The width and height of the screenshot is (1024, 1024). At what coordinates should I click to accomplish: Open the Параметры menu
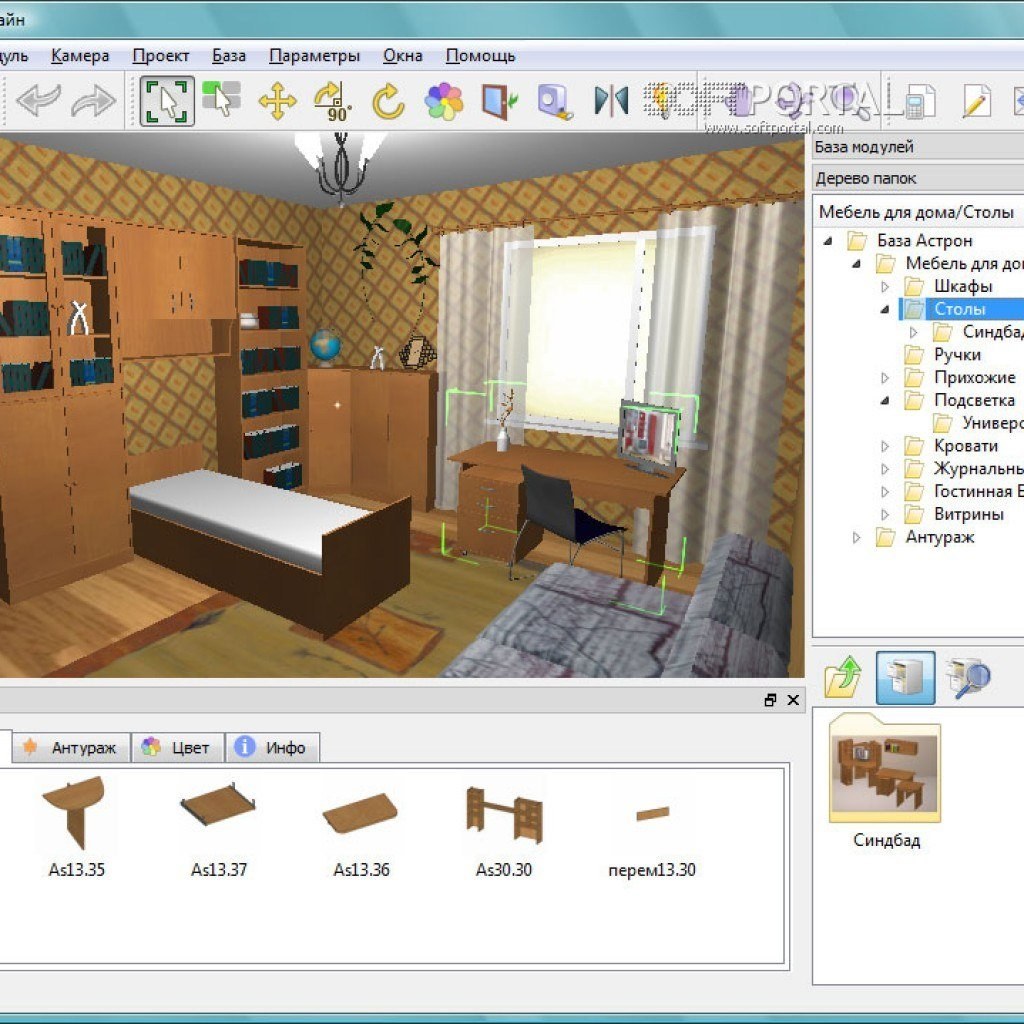[314, 56]
